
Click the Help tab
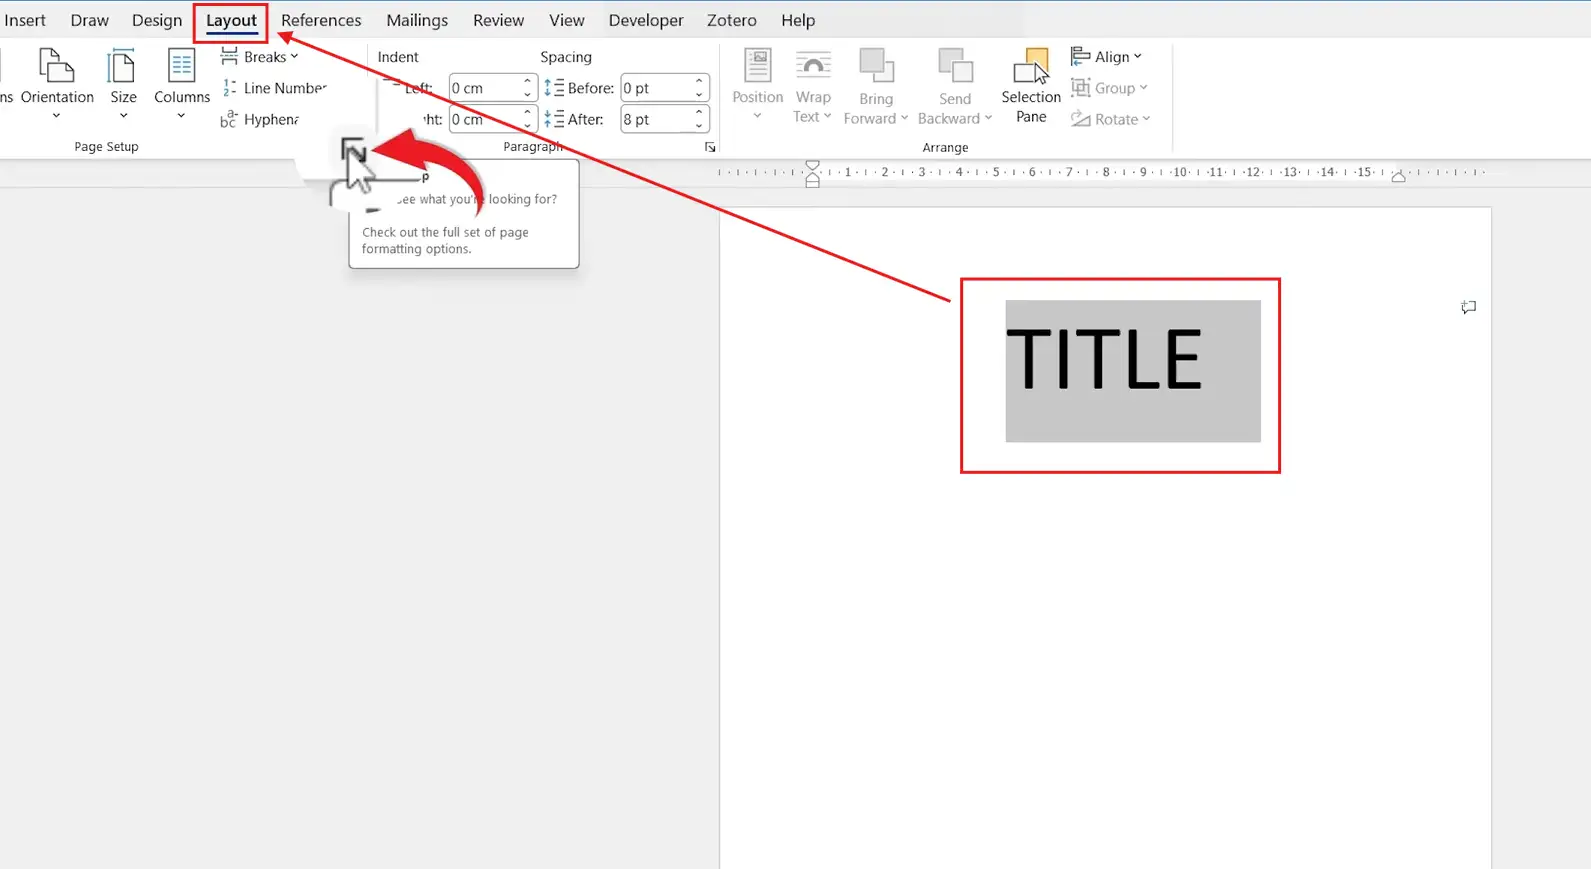(798, 20)
